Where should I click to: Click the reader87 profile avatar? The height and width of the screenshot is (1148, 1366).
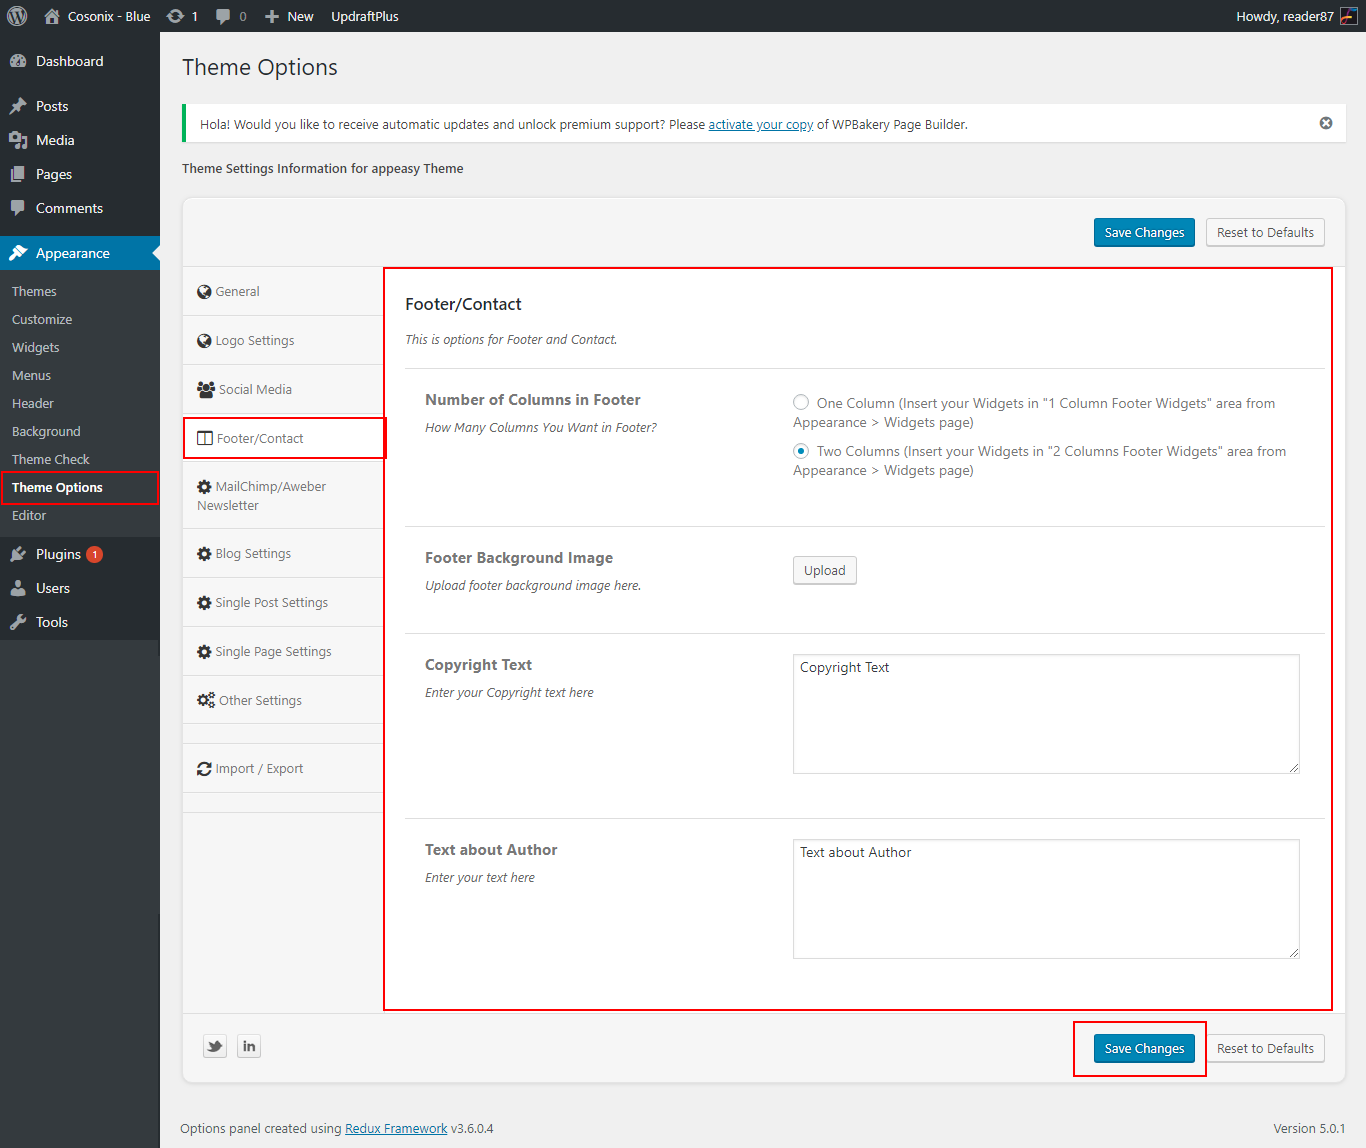pyautogui.click(x=1348, y=16)
